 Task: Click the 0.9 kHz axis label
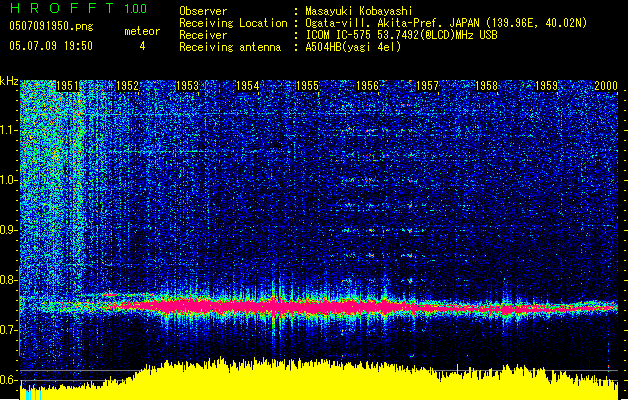pos(8,230)
